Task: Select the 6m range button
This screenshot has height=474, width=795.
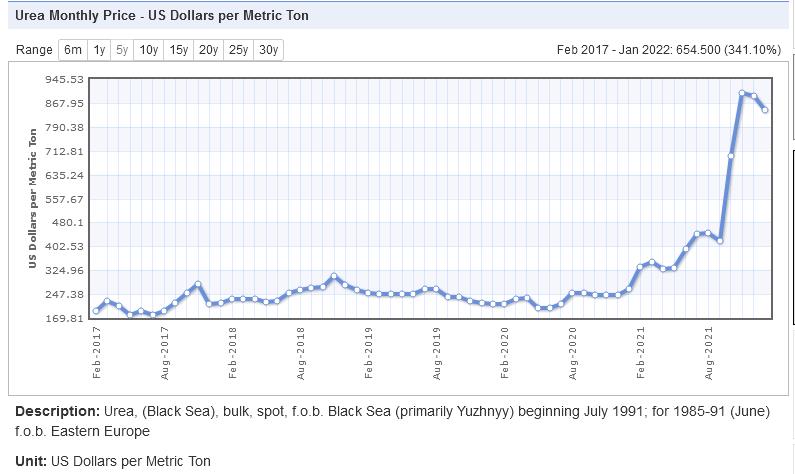Action: pos(73,50)
